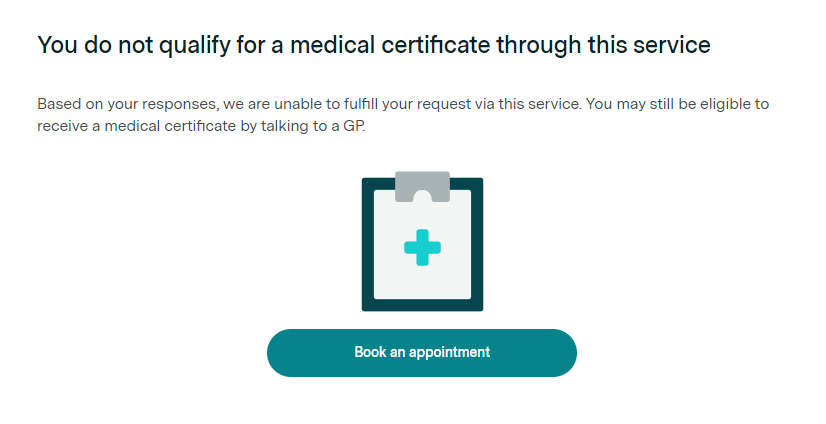The width and height of the screenshot is (826, 424).
Task: Click 'You may still be eligible' text
Action: [678, 104]
